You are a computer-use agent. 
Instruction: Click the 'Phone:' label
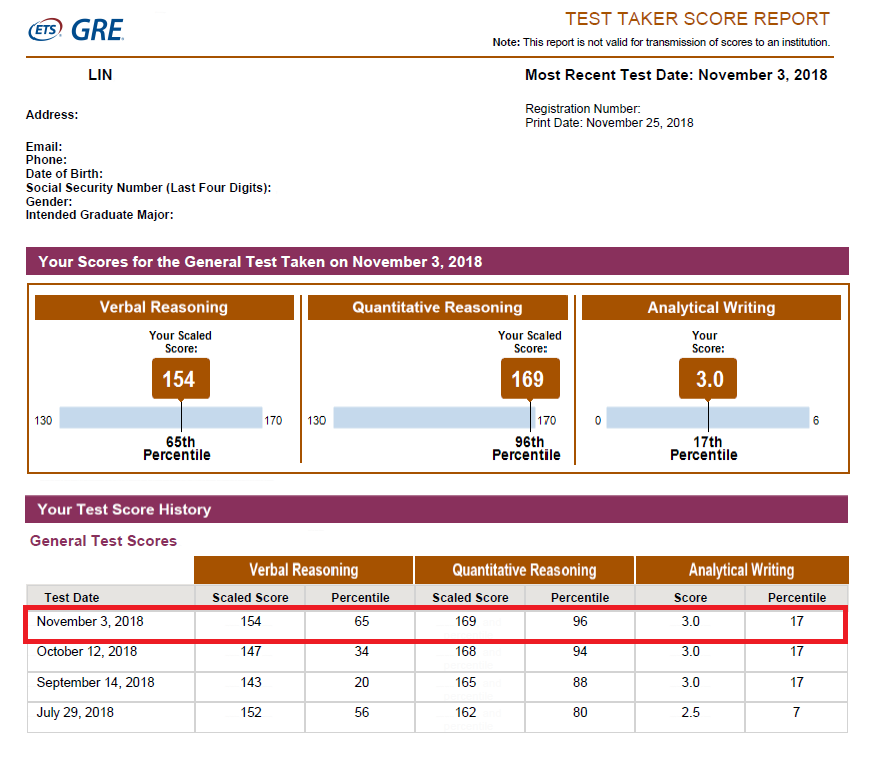point(46,160)
